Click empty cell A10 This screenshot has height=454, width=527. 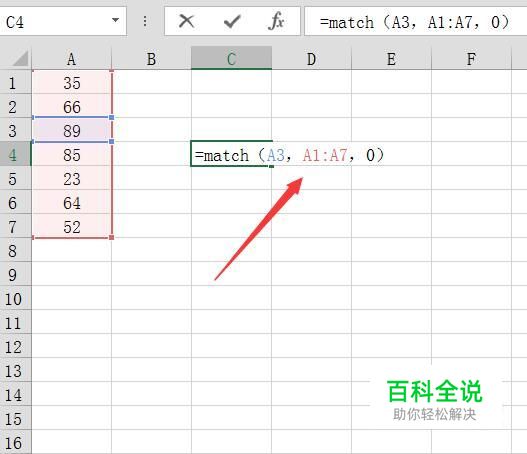point(72,298)
